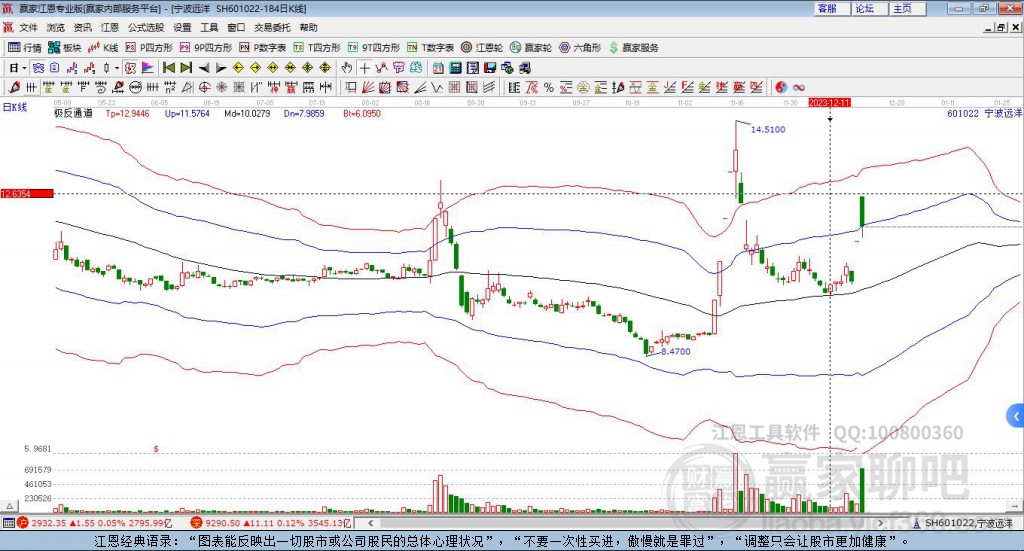Select the red fan lines drawing tool
This screenshot has width=1024, height=551.
(x=368, y=87)
